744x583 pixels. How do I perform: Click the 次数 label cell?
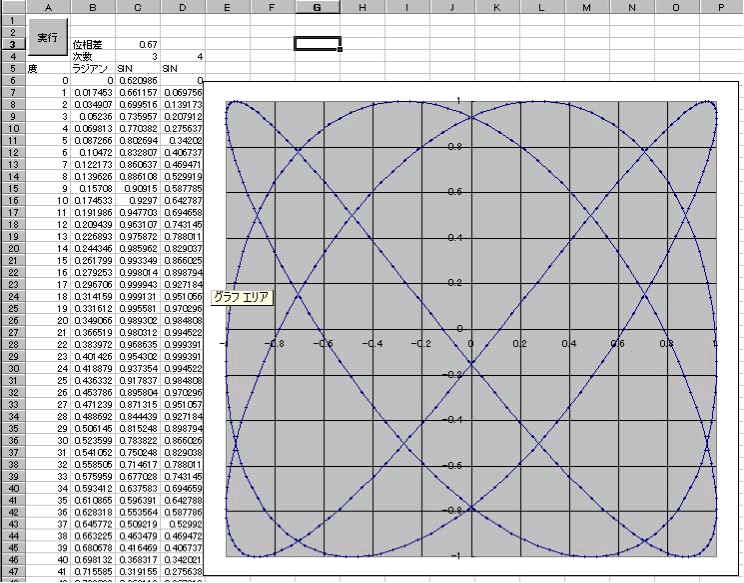93,56
